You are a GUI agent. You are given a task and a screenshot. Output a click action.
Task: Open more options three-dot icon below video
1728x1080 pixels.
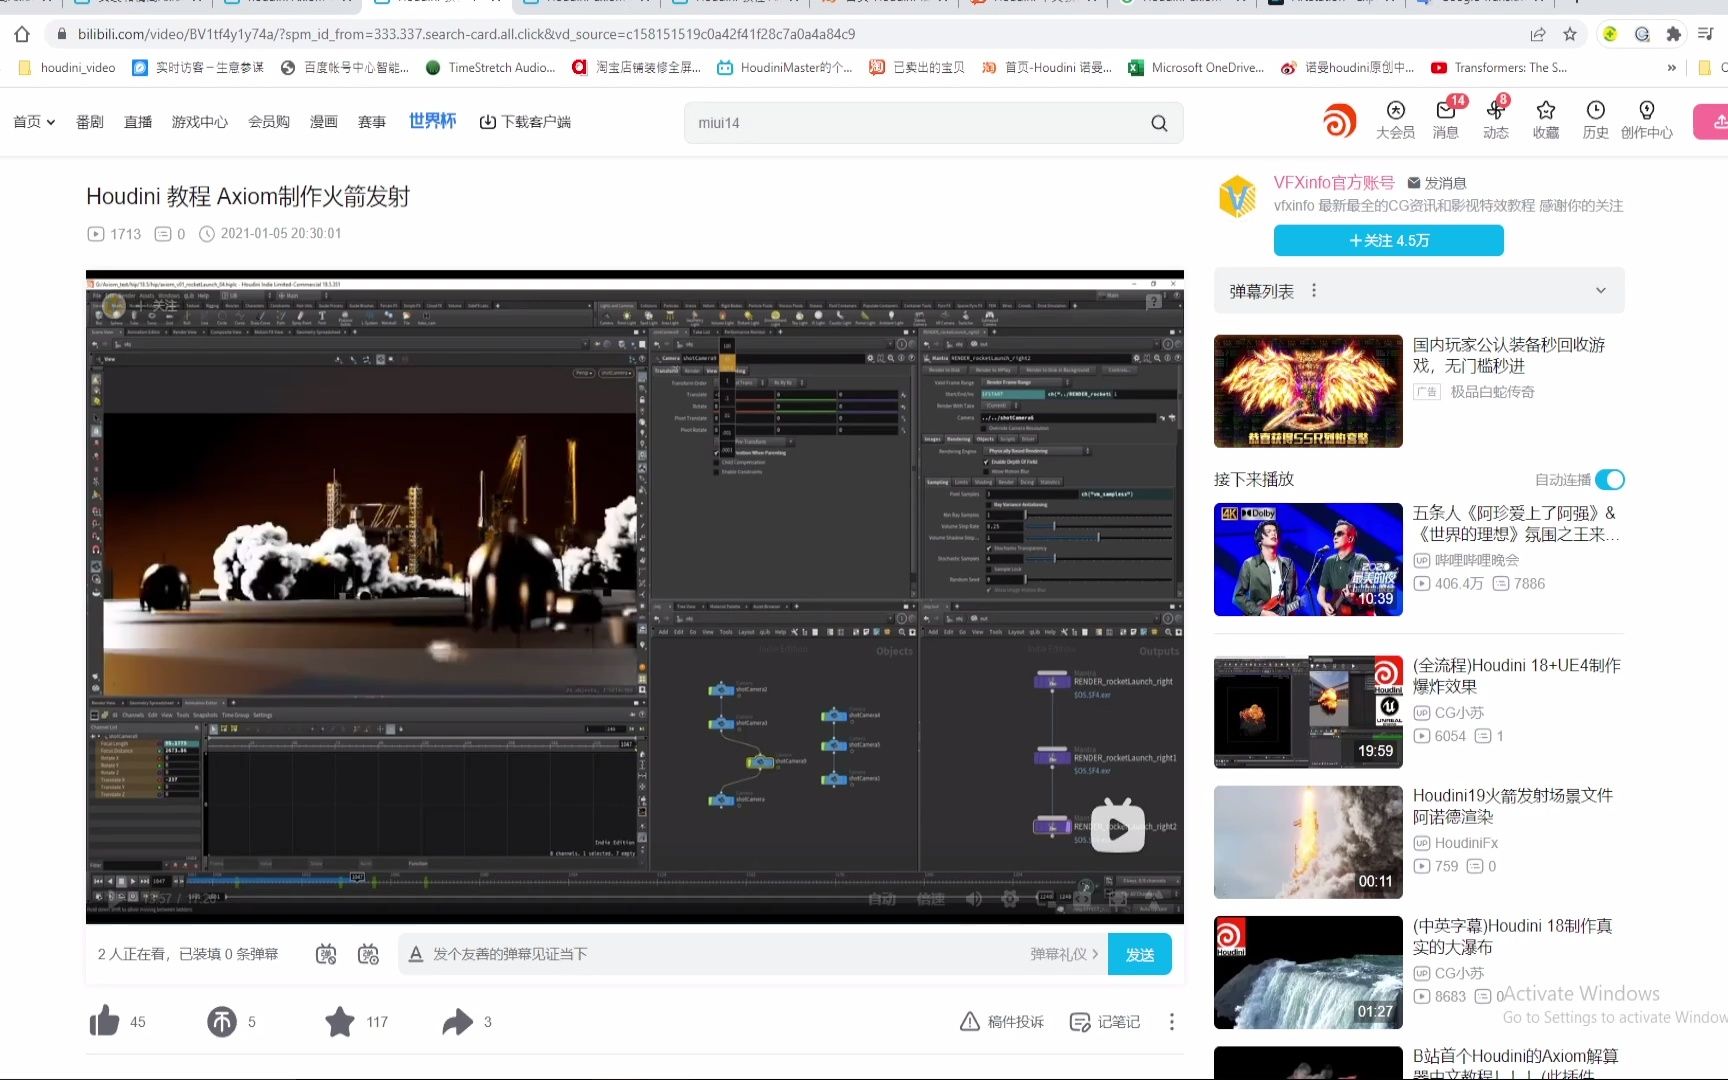coord(1172,1021)
